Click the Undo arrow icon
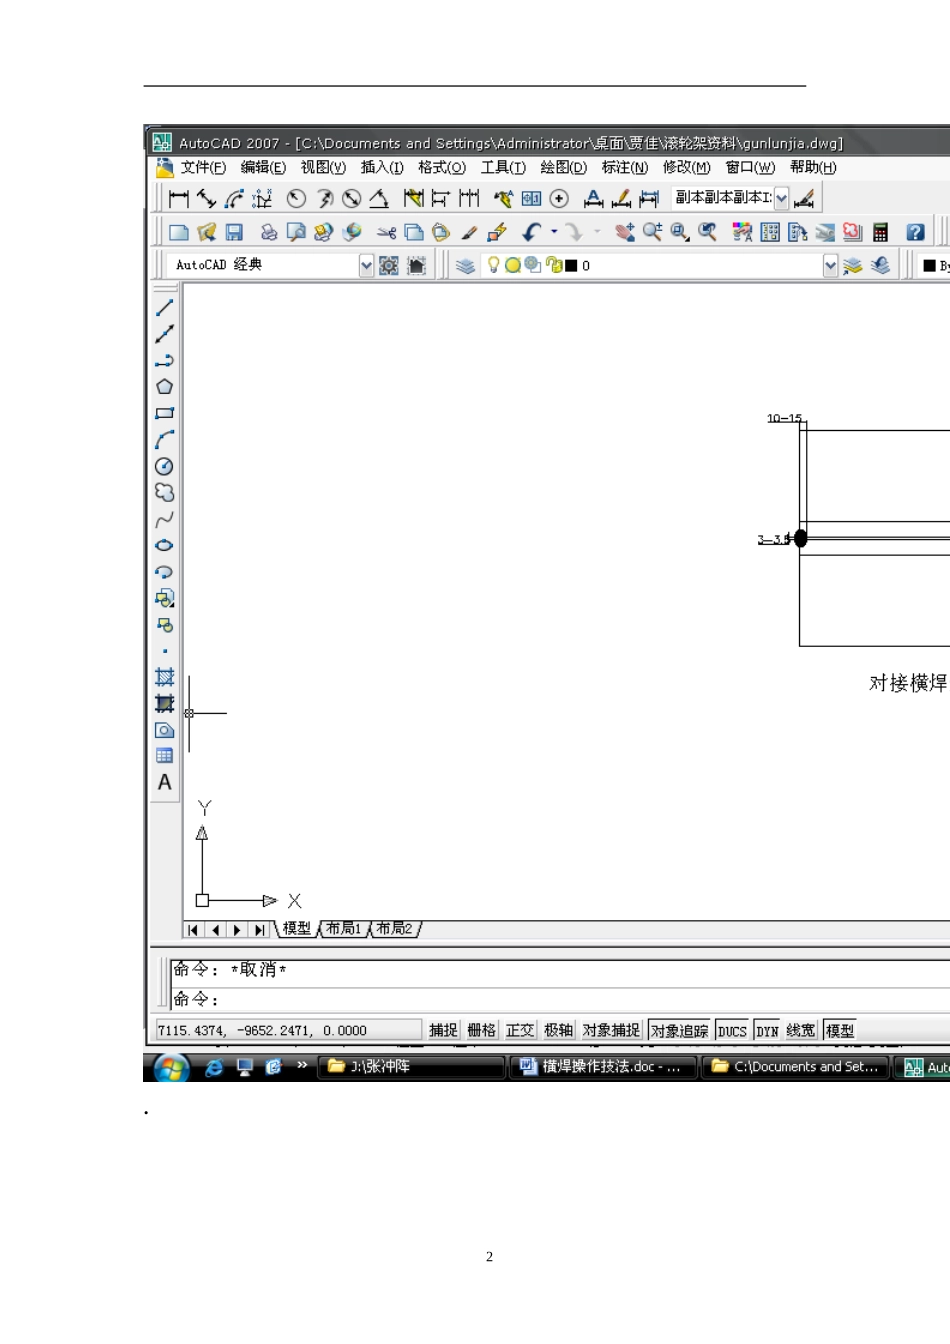This screenshot has height=1344, width=950. pyautogui.click(x=532, y=232)
